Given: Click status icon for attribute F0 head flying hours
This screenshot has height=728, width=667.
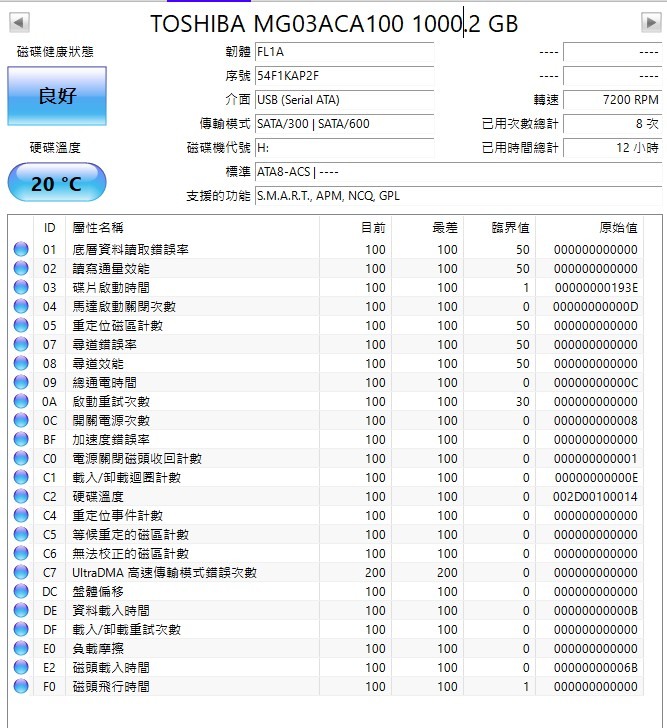Looking at the screenshot, I should [x=21, y=687].
